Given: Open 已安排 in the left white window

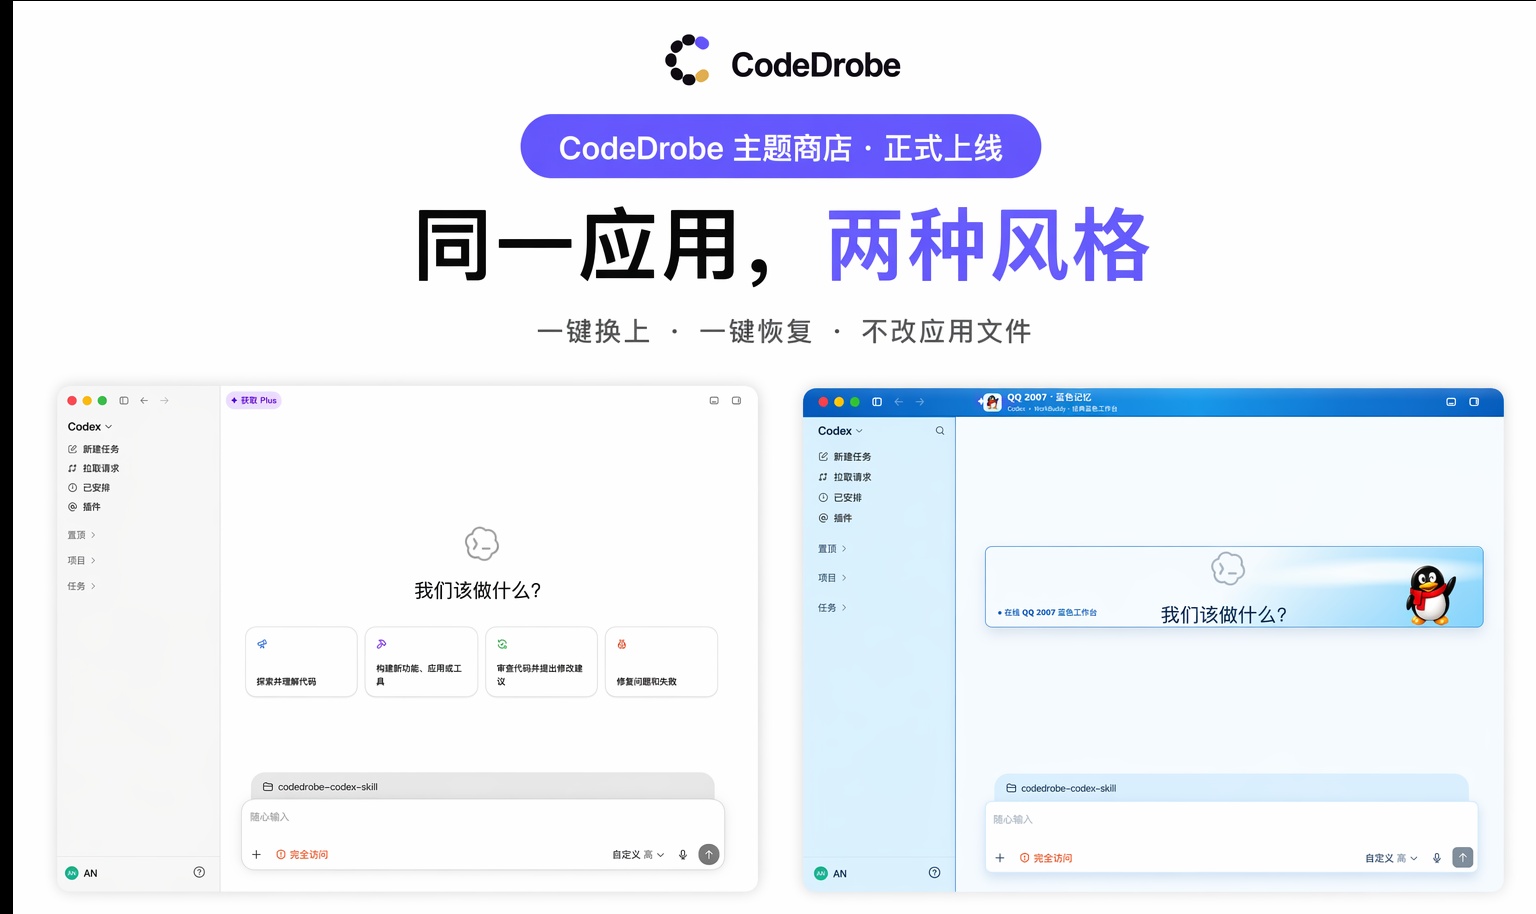Looking at the screenshot, I should 89,487.
